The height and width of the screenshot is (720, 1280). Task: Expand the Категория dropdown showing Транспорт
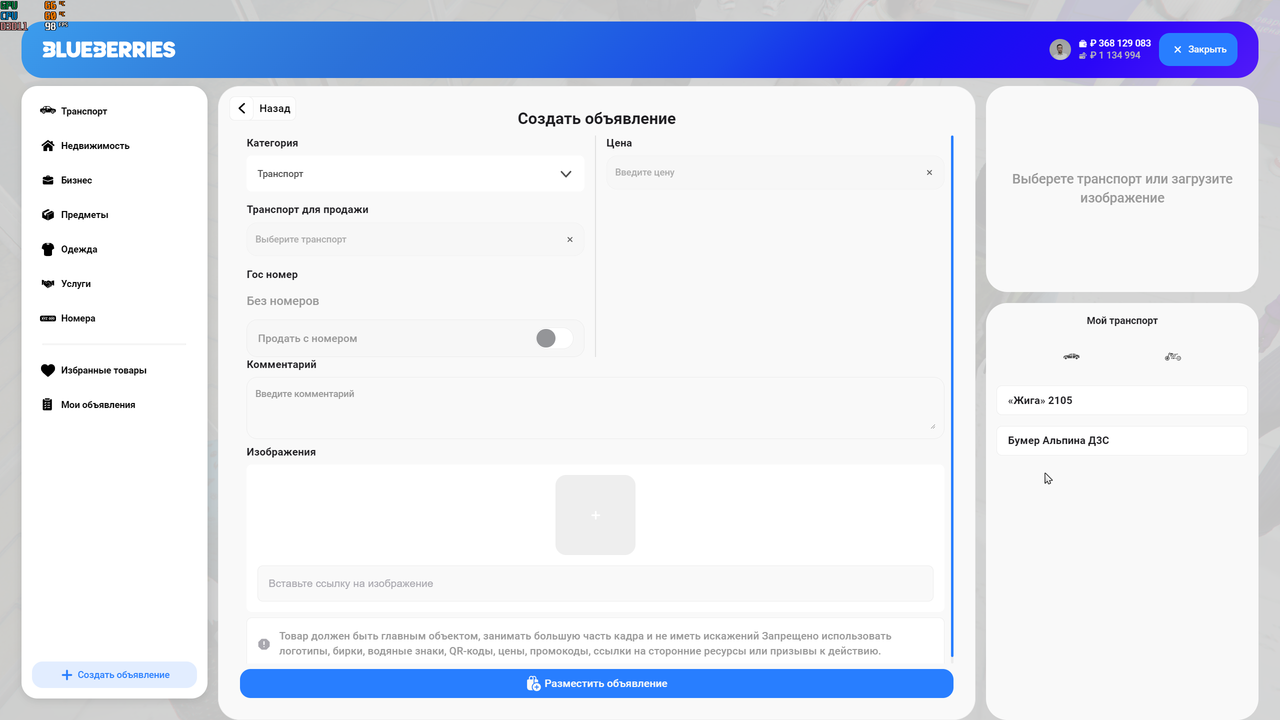click(415, 173)
